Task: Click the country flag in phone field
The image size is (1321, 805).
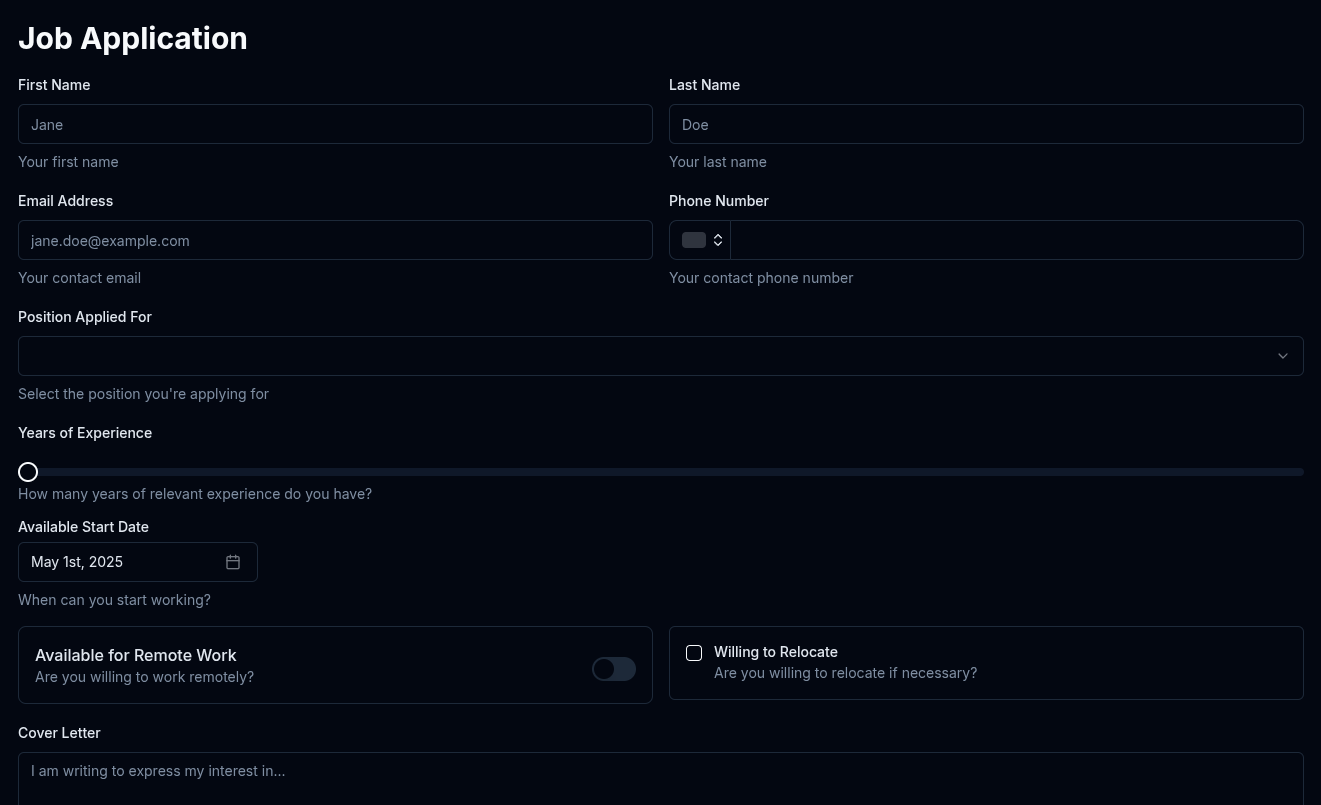Action: (693, 240)
